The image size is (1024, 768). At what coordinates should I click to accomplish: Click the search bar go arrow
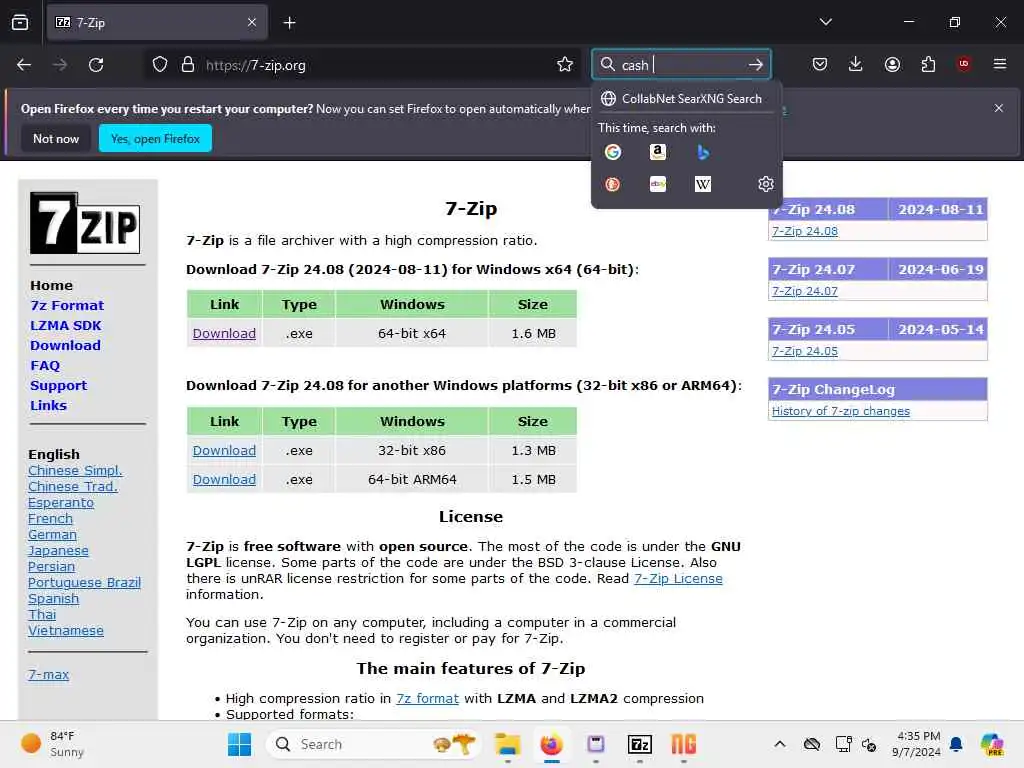pos(756,65)
